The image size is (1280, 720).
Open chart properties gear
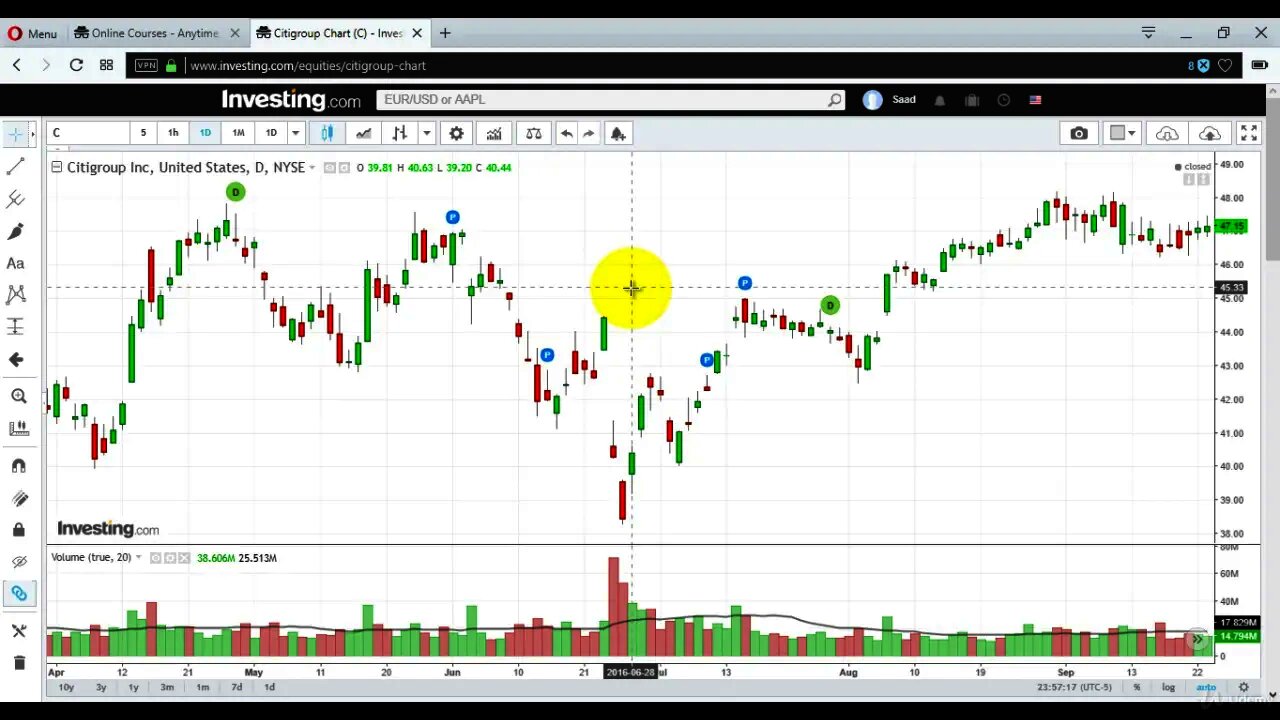456,133
